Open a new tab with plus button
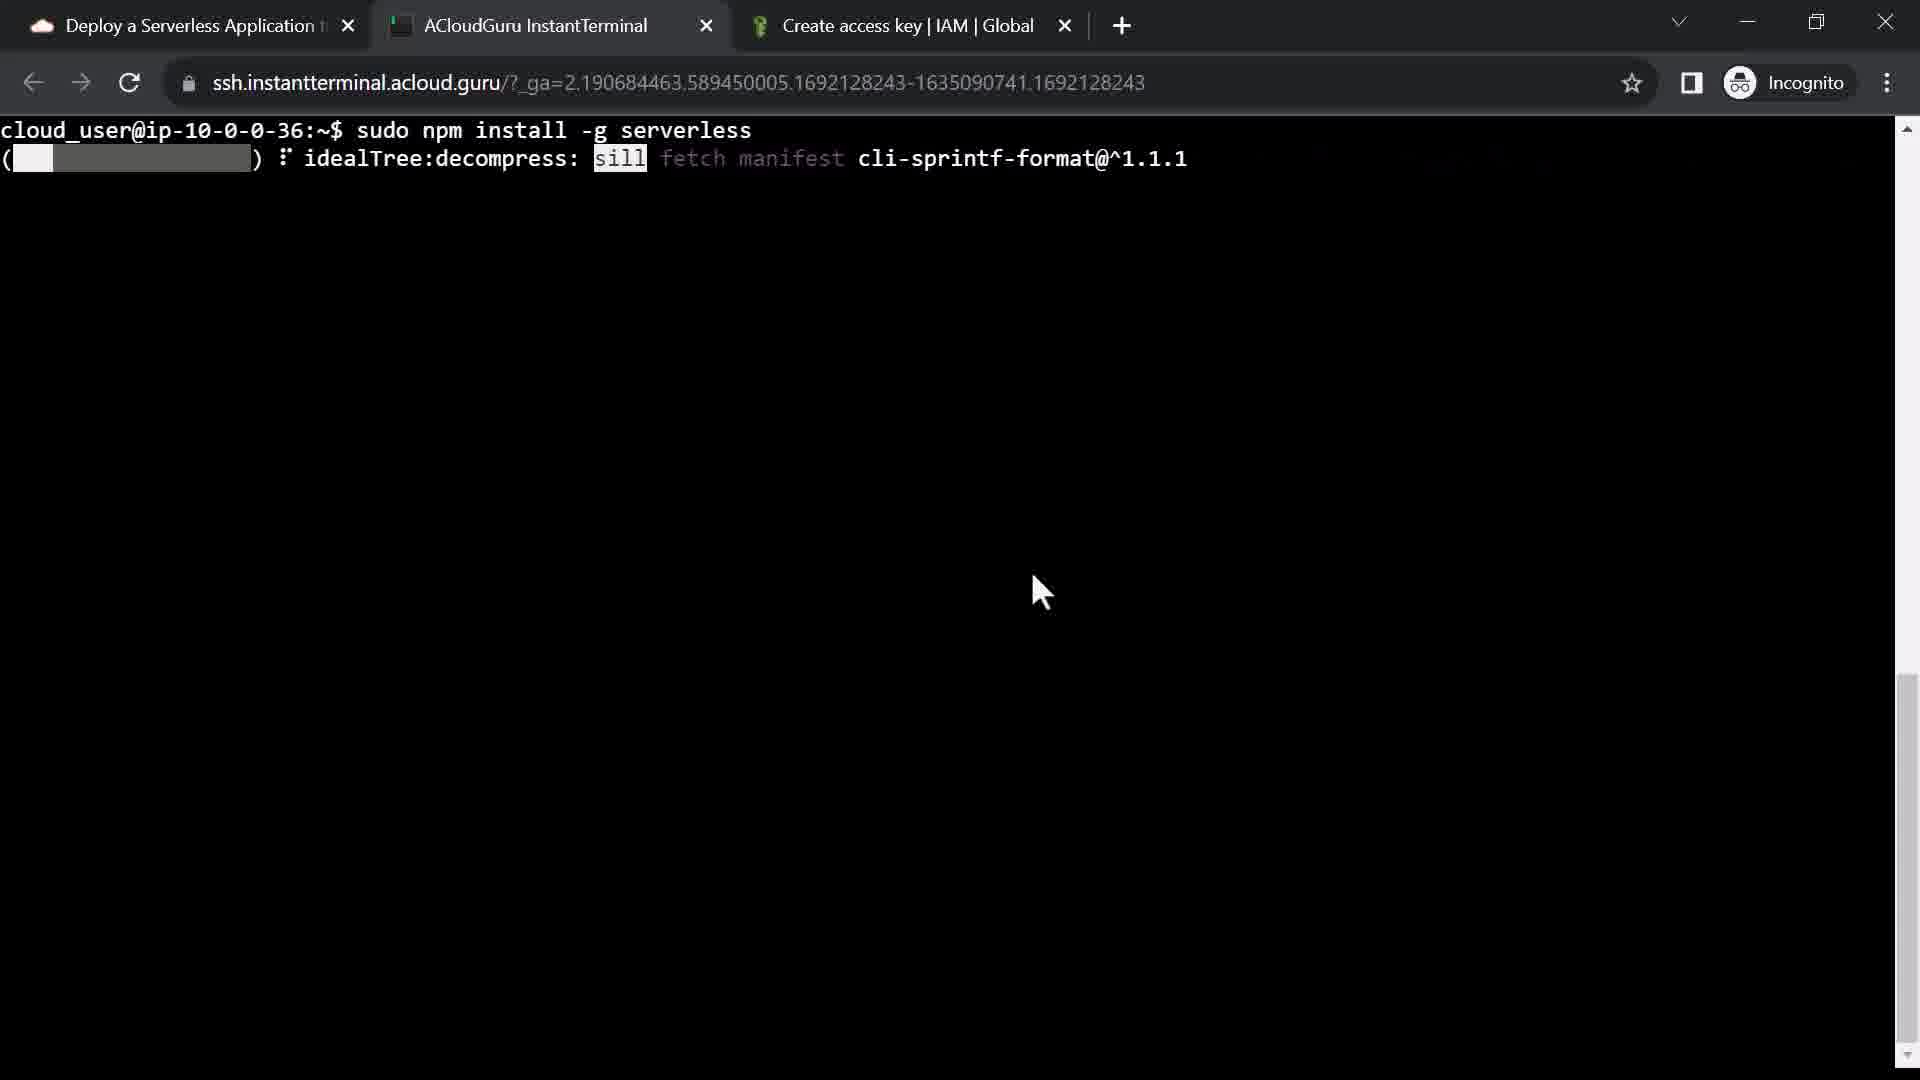 click(x=1122, y=26)
